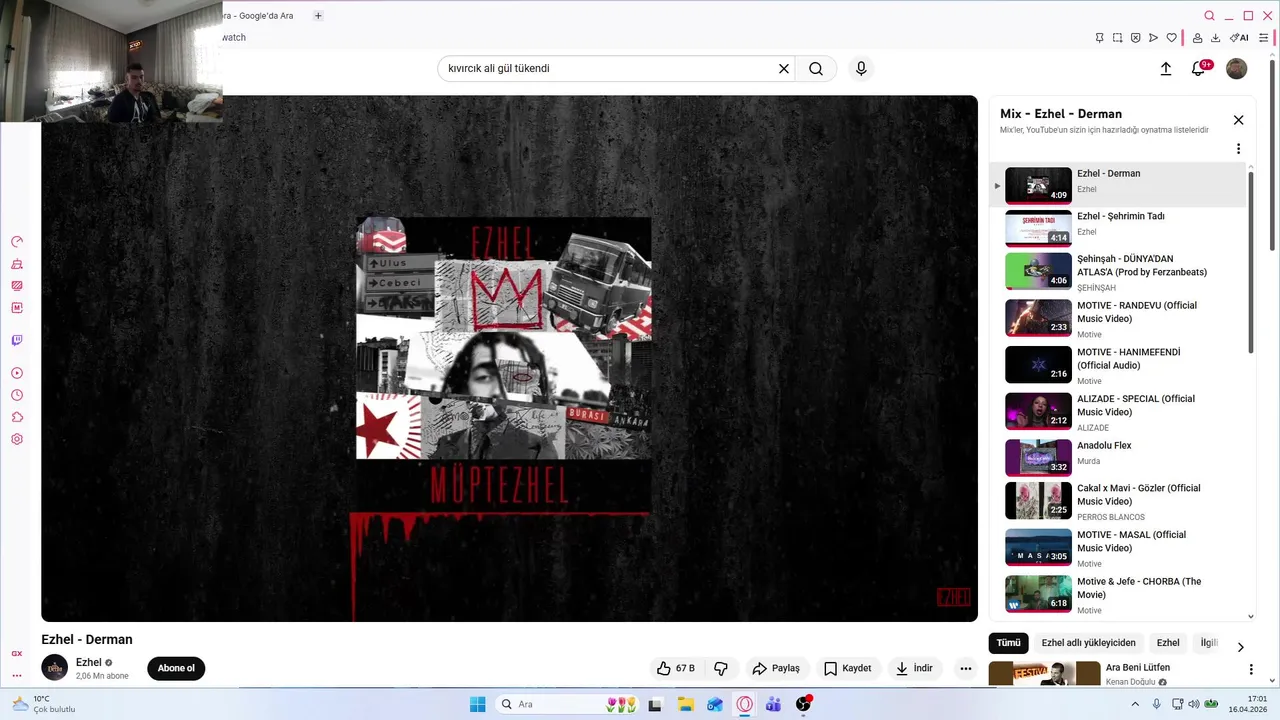Image resolution: width=1280 pixels, height=720 pixels.
Task: Clear the search box with X
Action: tap(784, 69)
